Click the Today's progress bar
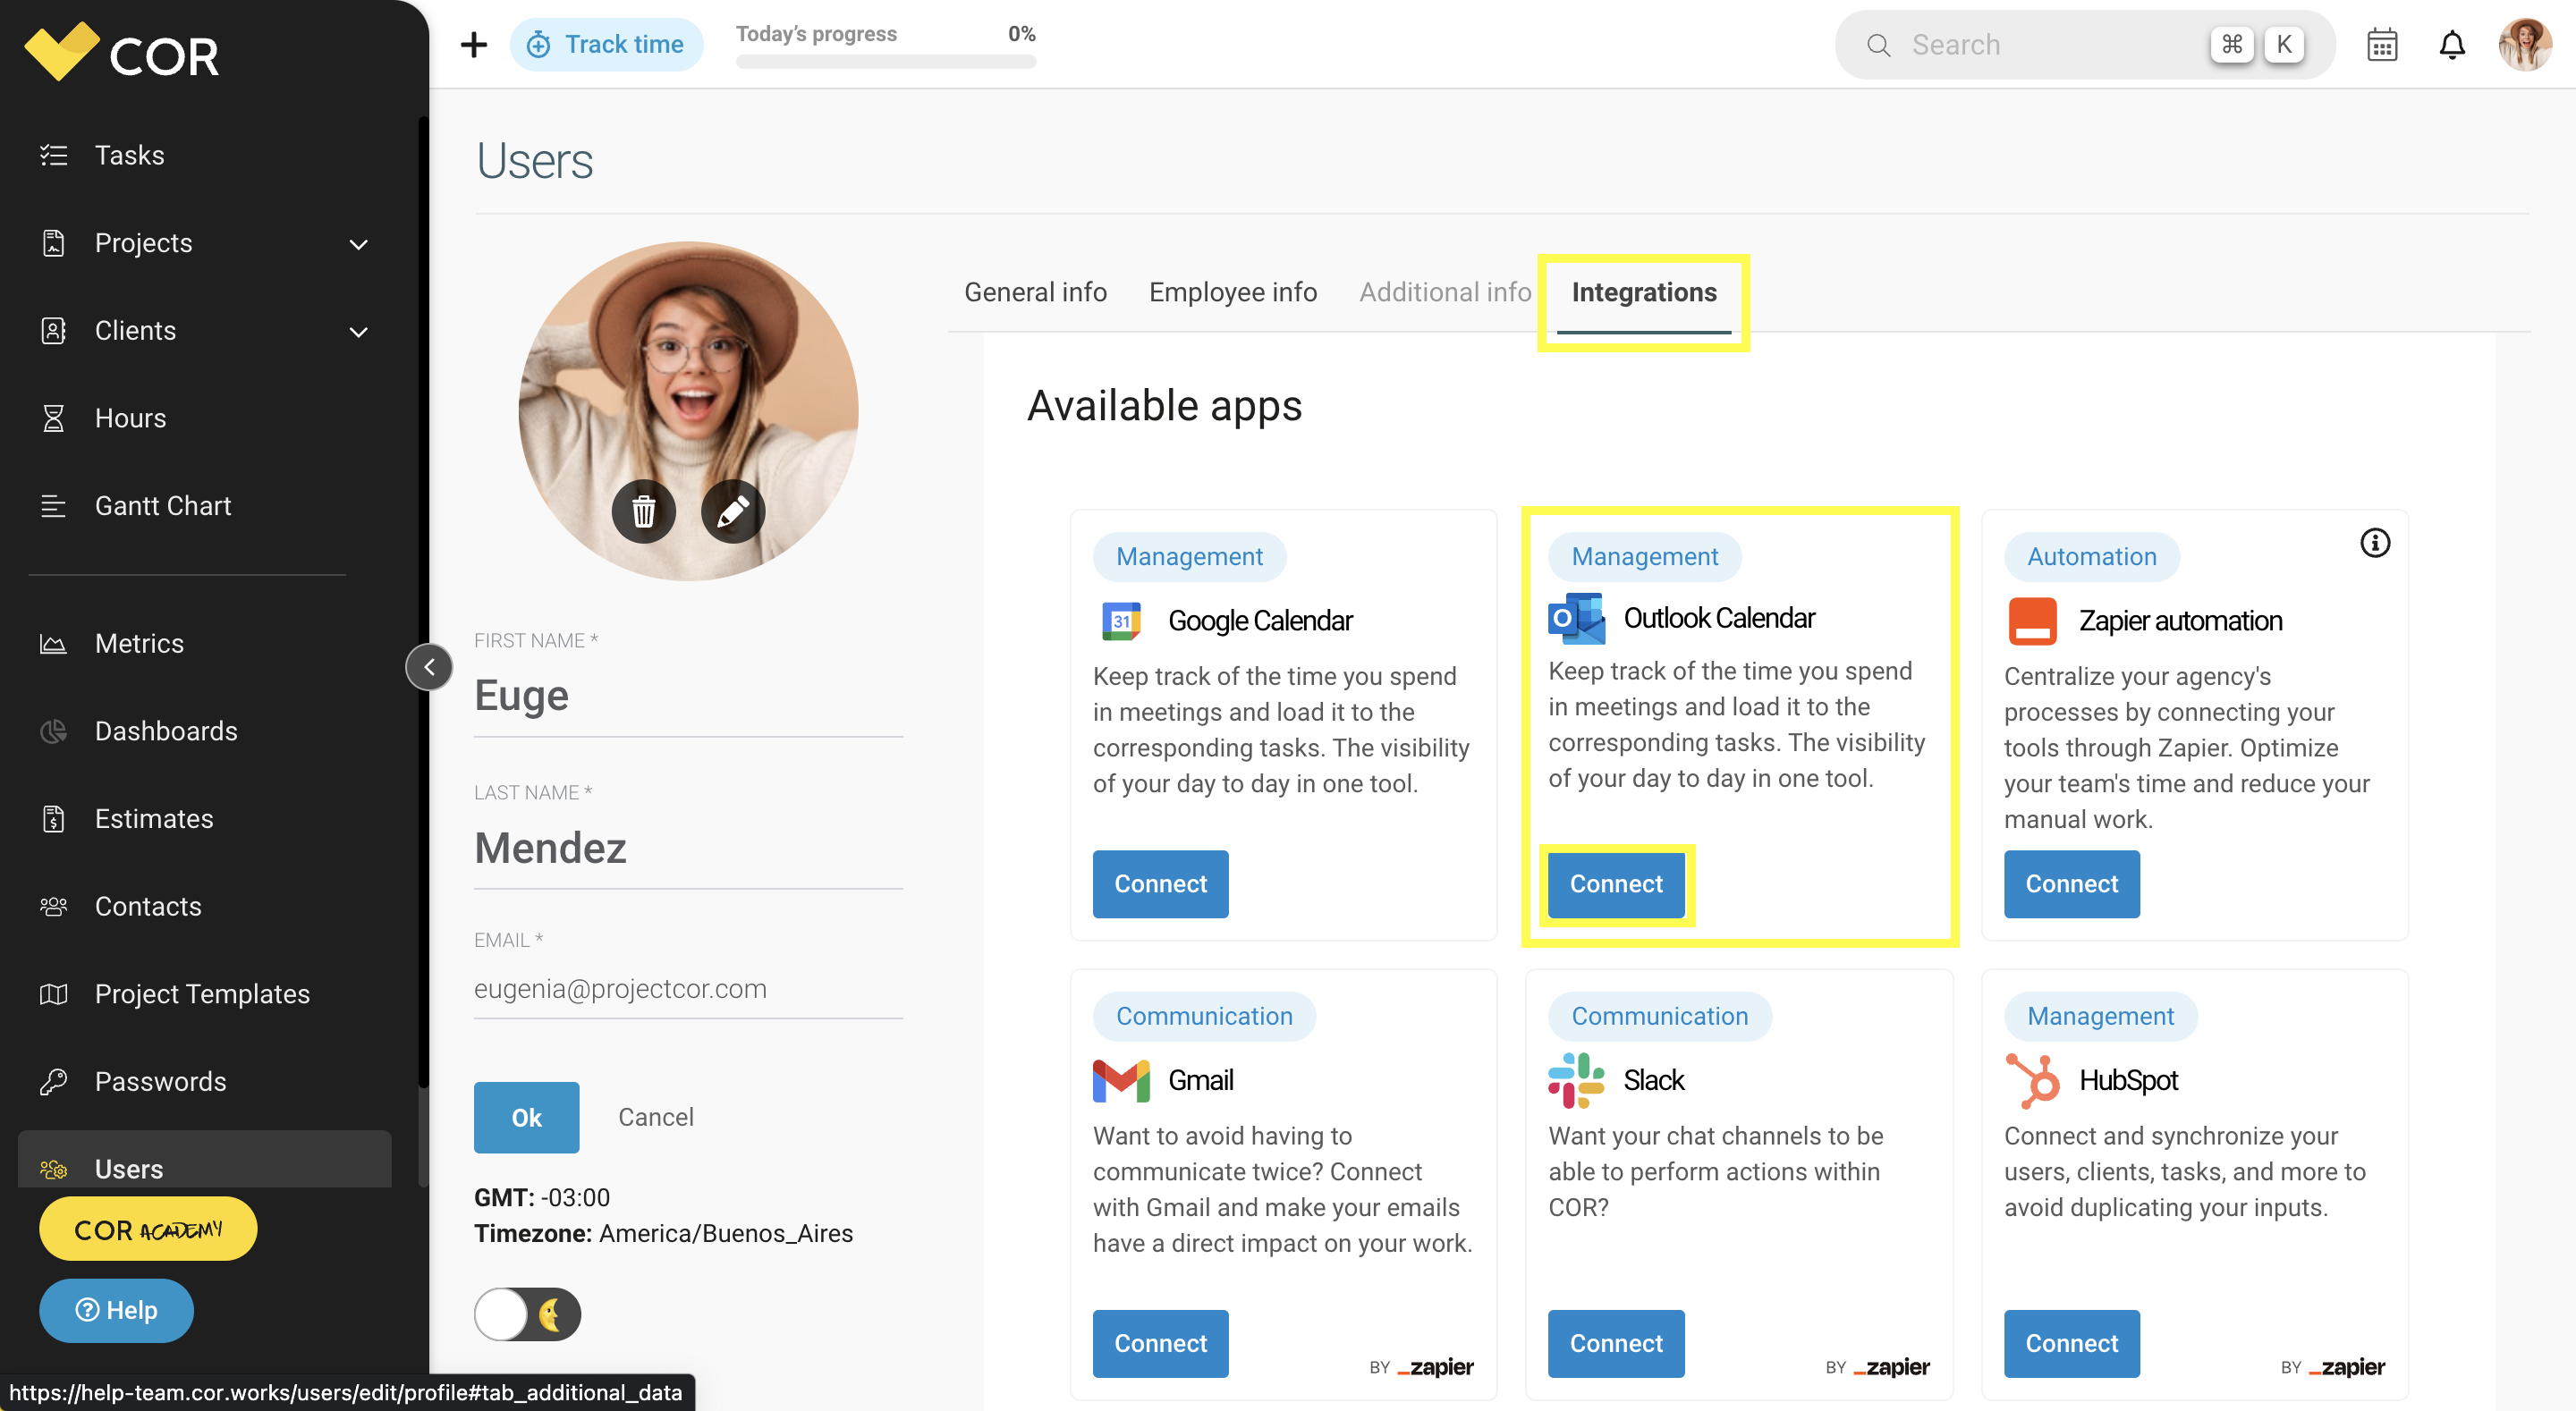The width and height of the screenshot is (2576, 1411). (886, 61)
